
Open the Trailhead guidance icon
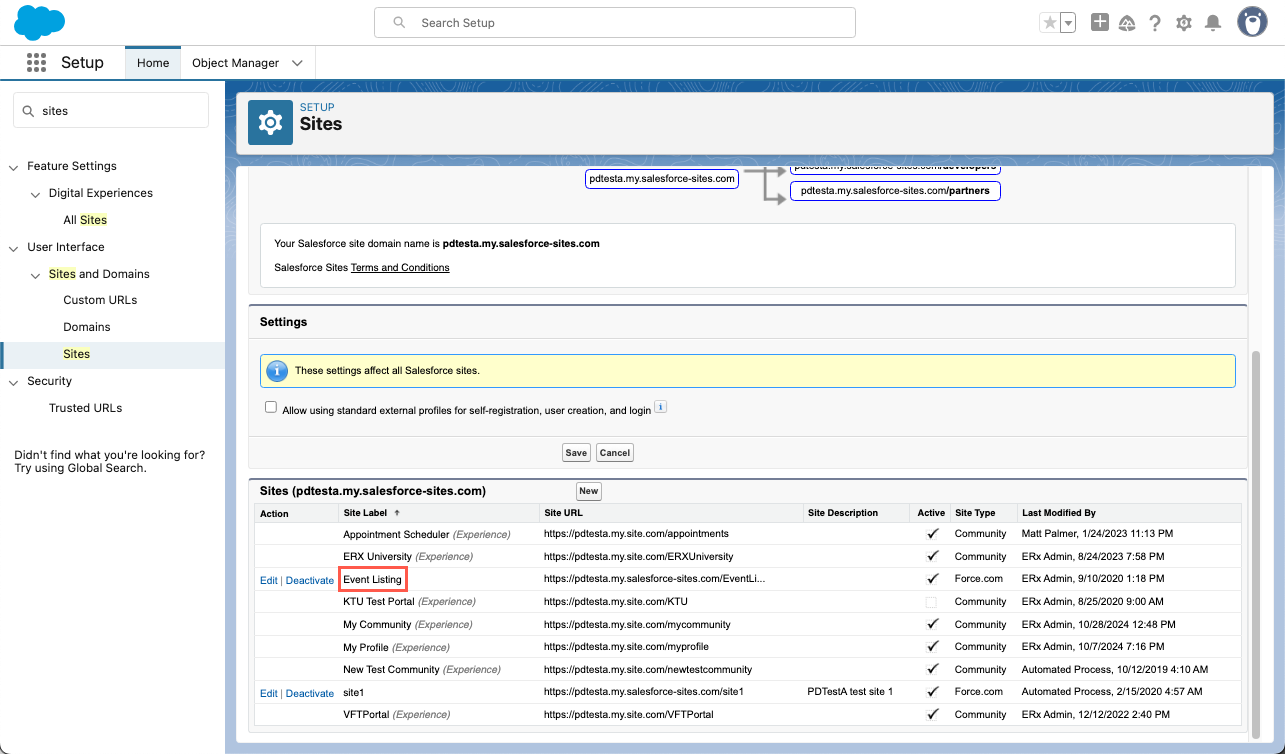click(x=1127, y=23)
